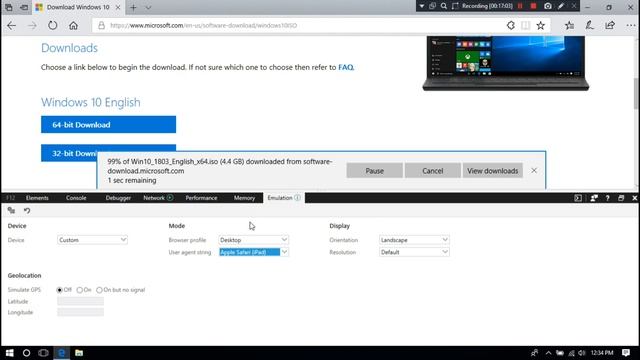Pause the screen recording
This screenshot has width=640, height=360.
coord(520,6)
